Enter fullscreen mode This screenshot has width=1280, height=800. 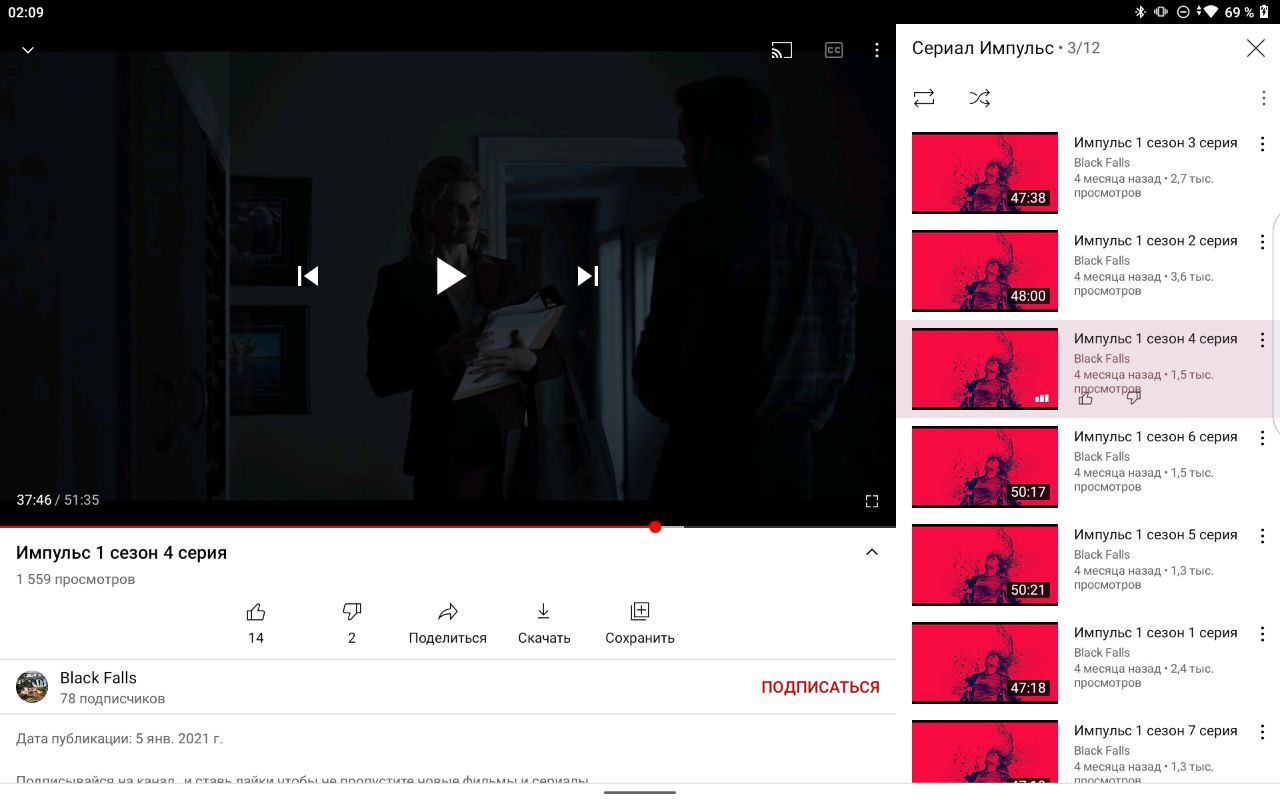point(872,501)
